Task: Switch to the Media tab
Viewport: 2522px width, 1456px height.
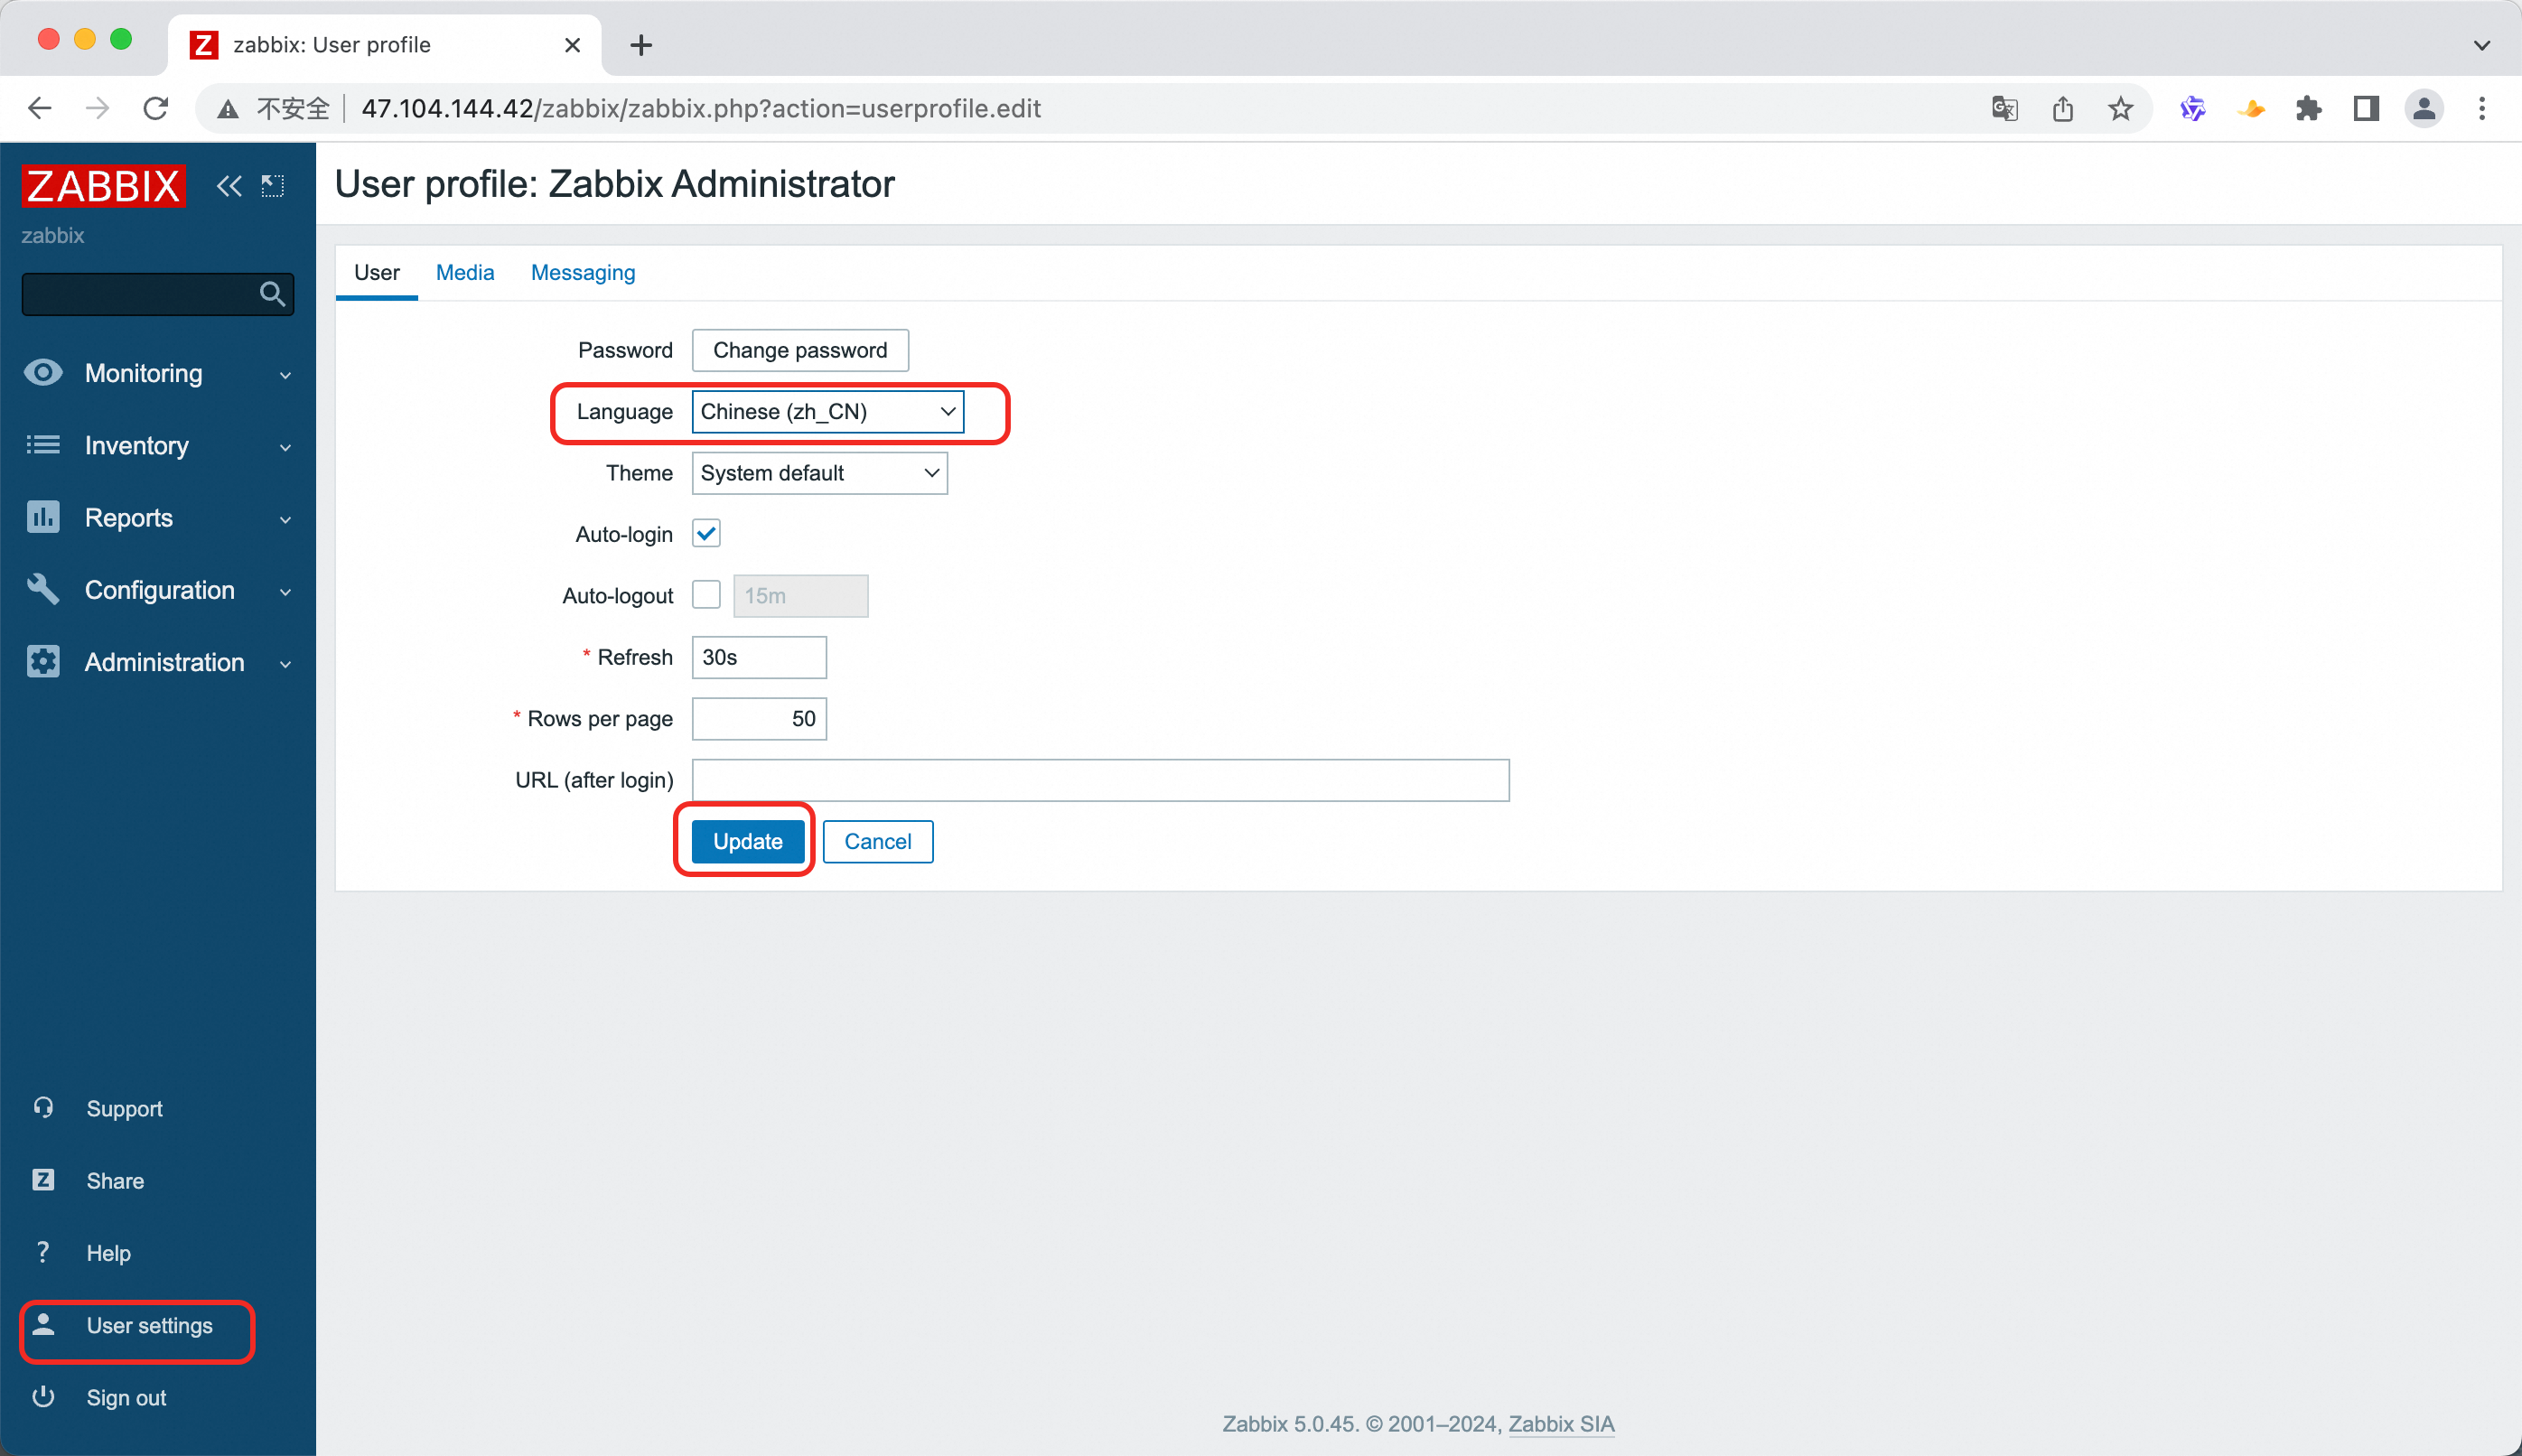Action: [x=465, y=272]
